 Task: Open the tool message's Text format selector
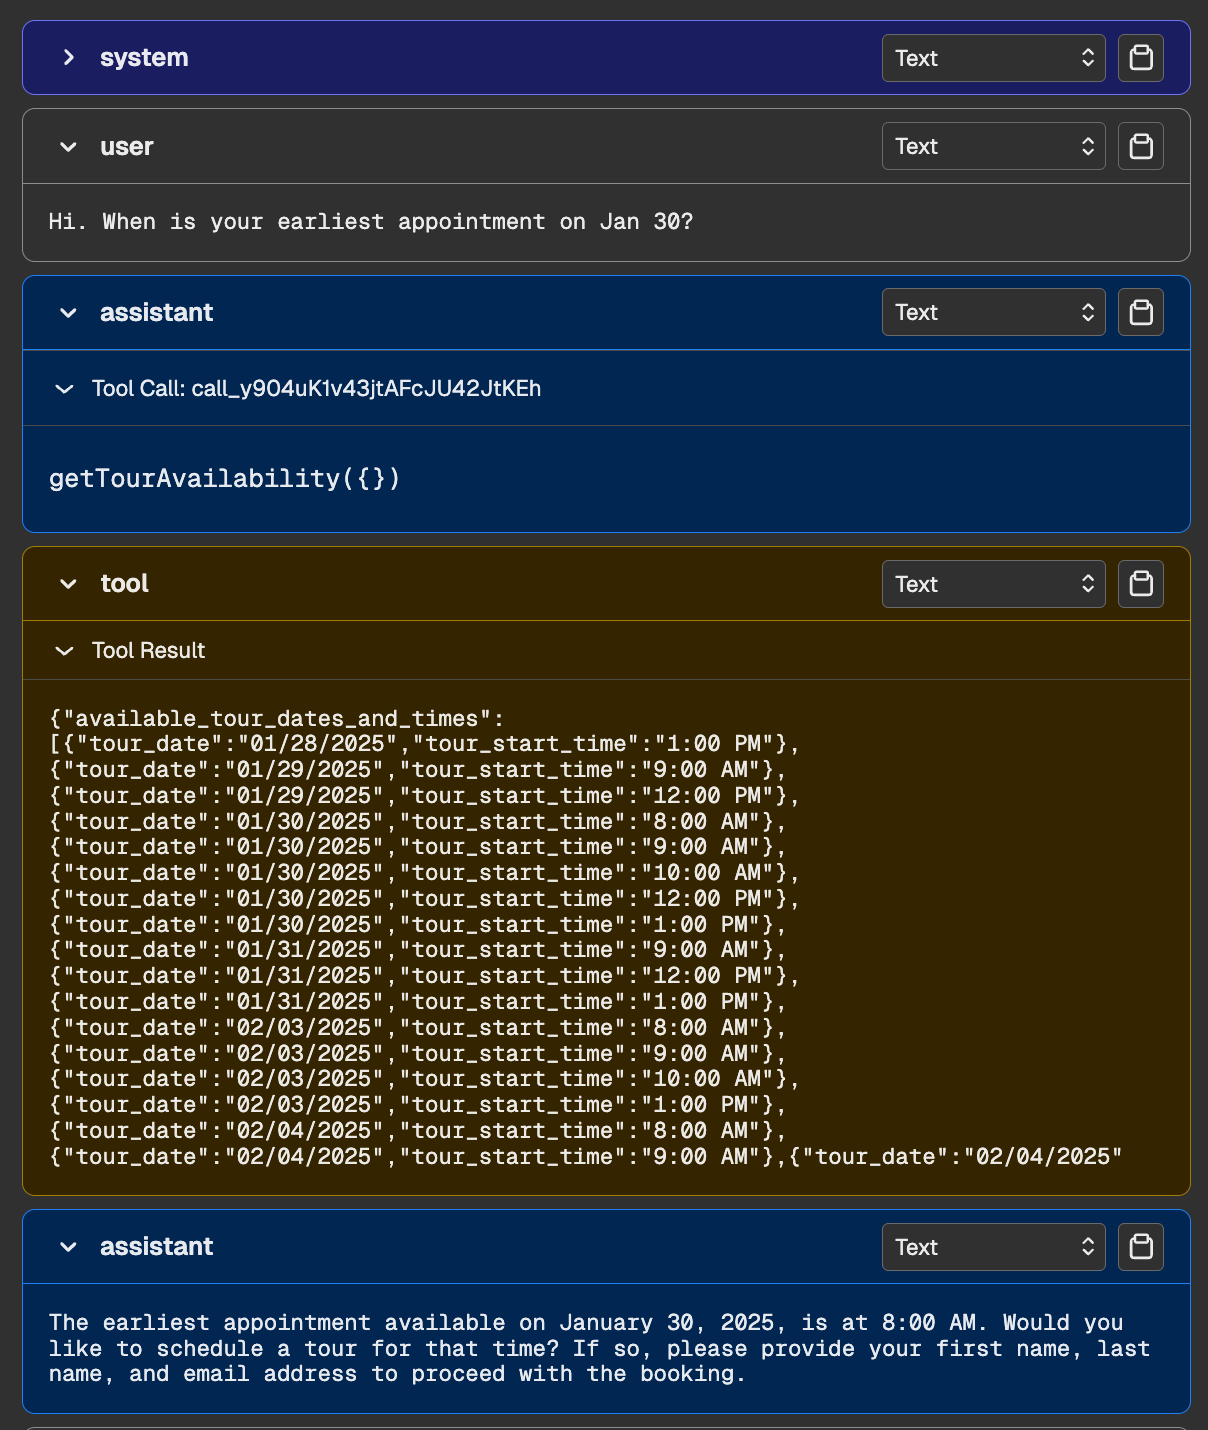993,583
